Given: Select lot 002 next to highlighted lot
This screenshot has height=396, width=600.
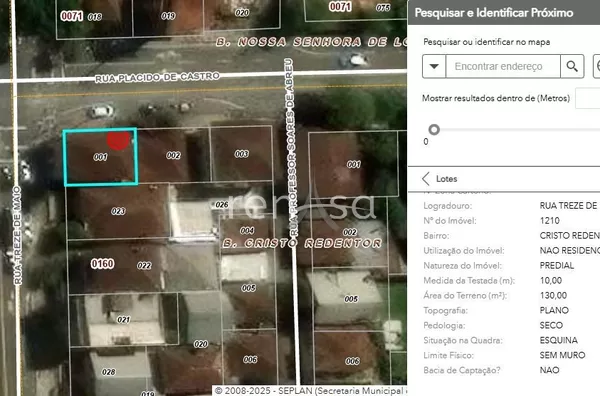Looking at the screenshot, I should click(173, 155).
